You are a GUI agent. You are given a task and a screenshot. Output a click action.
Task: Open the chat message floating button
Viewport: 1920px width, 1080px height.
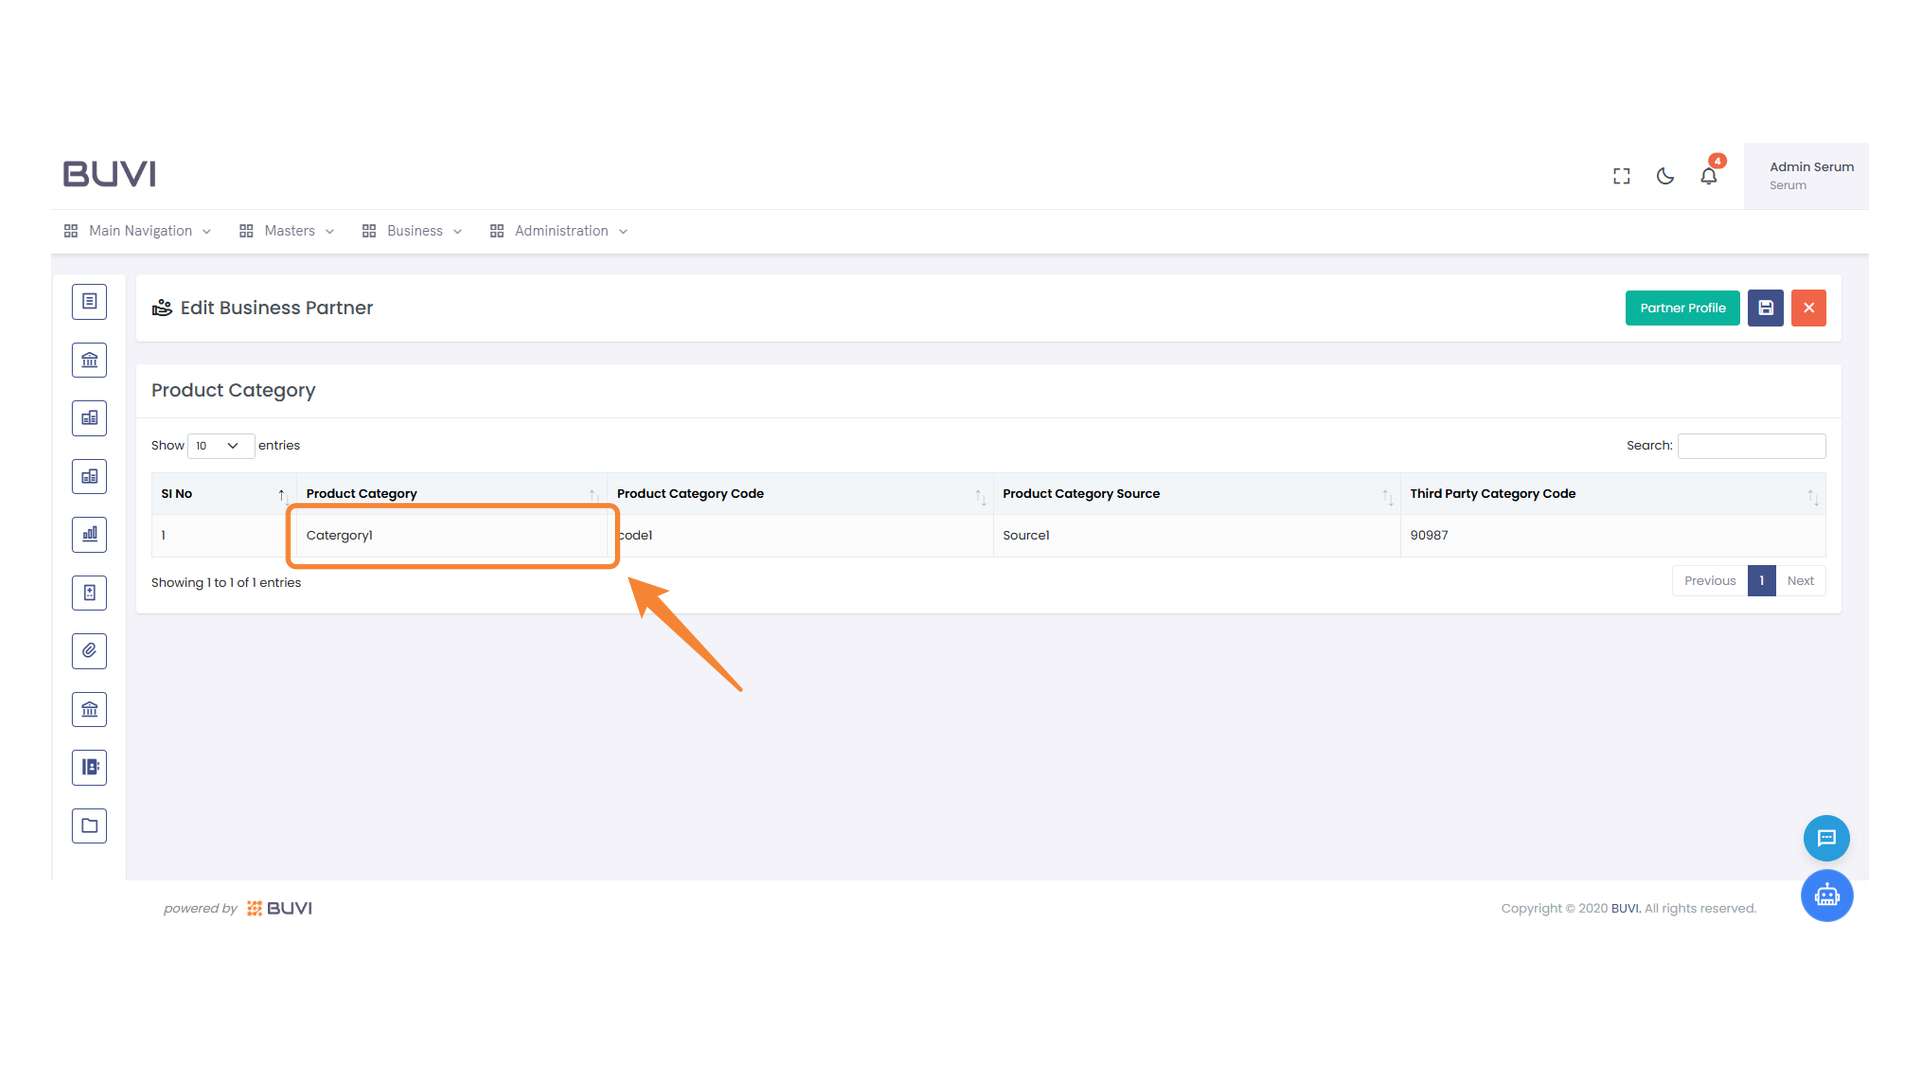pos(1826,838)
